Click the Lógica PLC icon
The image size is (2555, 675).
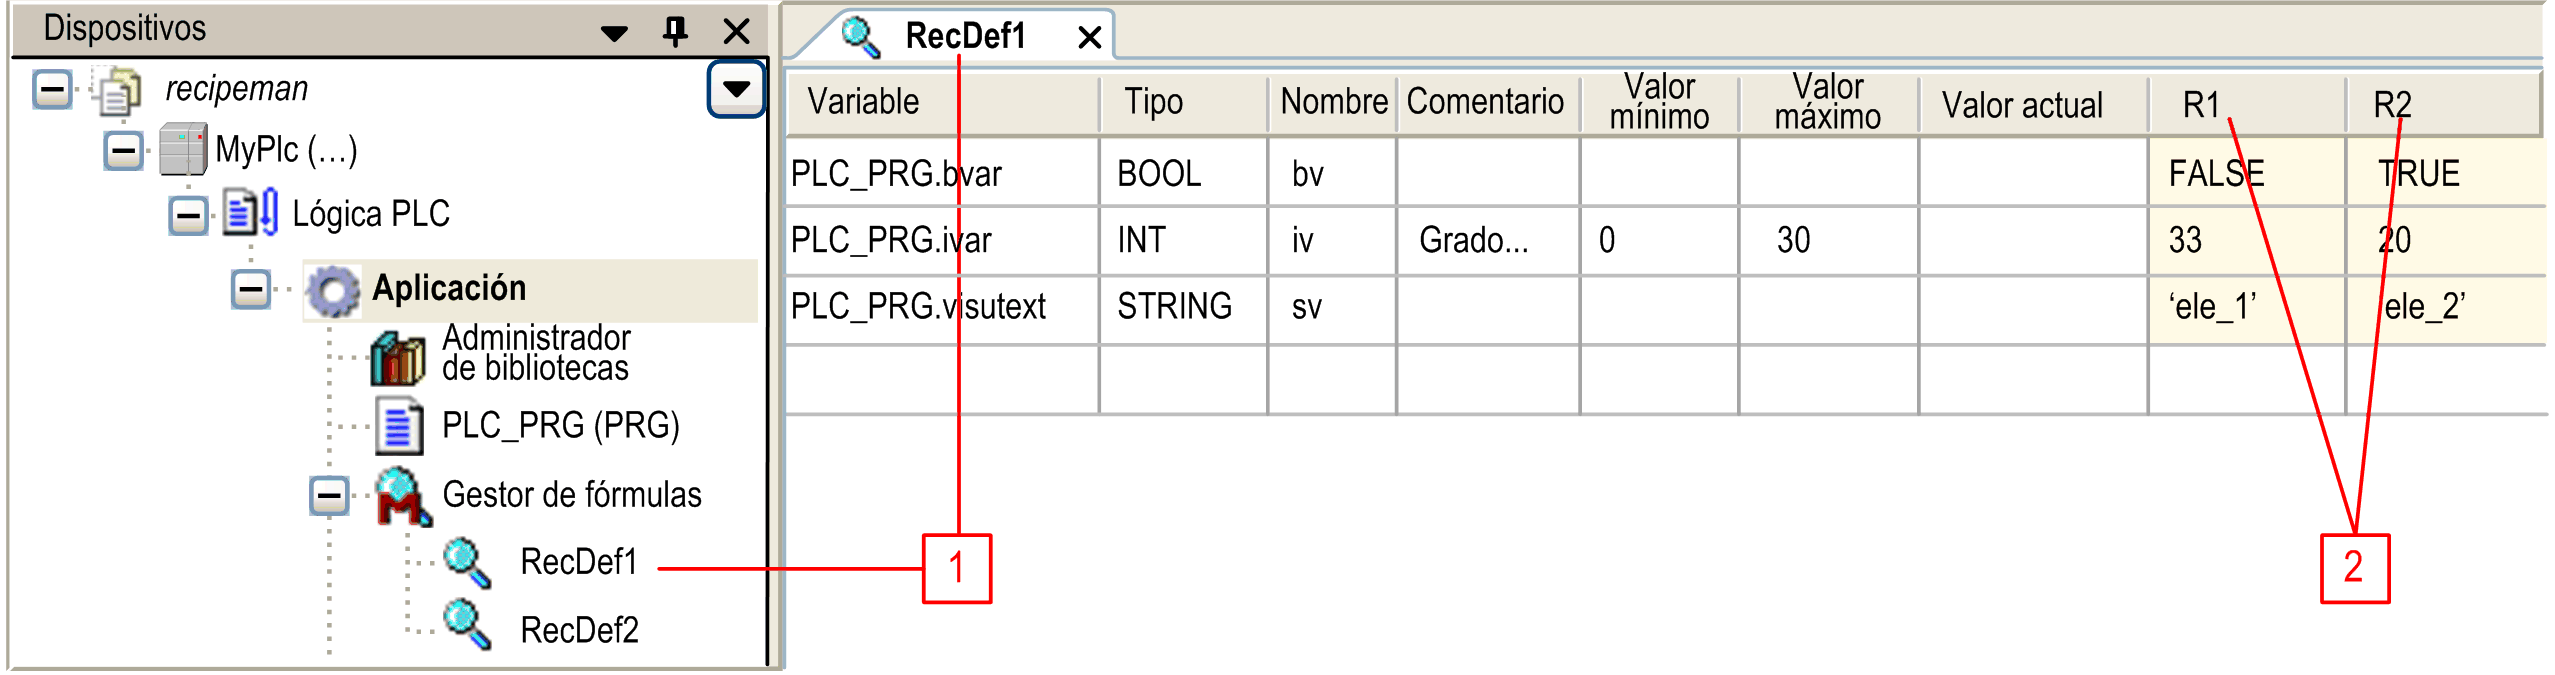click(250, 213)
